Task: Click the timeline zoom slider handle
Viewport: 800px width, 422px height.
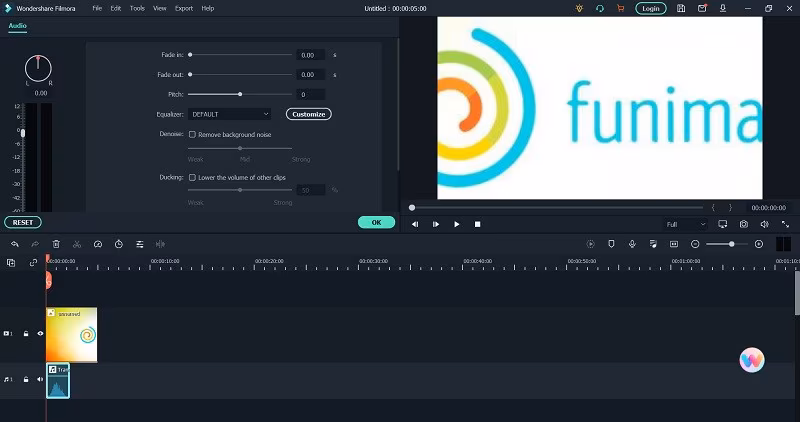Action: 732,244
